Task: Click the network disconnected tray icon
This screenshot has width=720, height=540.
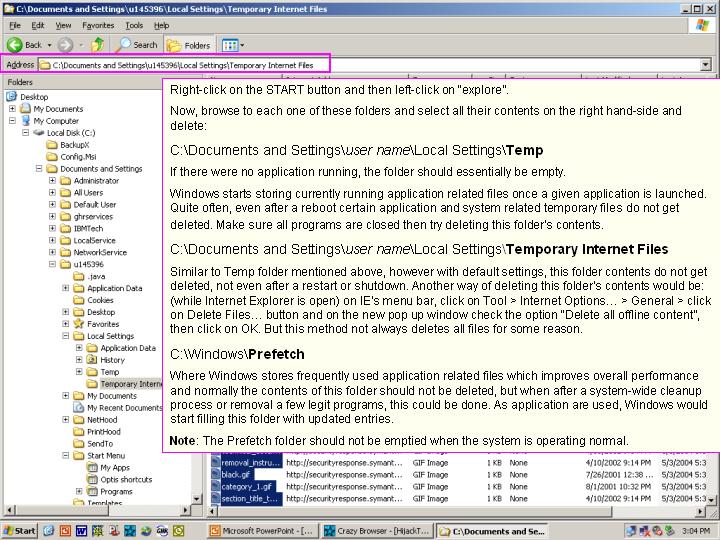Action: coord(644,531)
